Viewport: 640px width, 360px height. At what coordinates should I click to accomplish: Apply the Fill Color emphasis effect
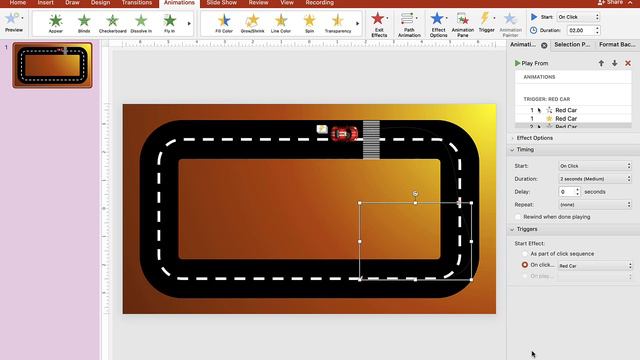[x=224, y=23]
